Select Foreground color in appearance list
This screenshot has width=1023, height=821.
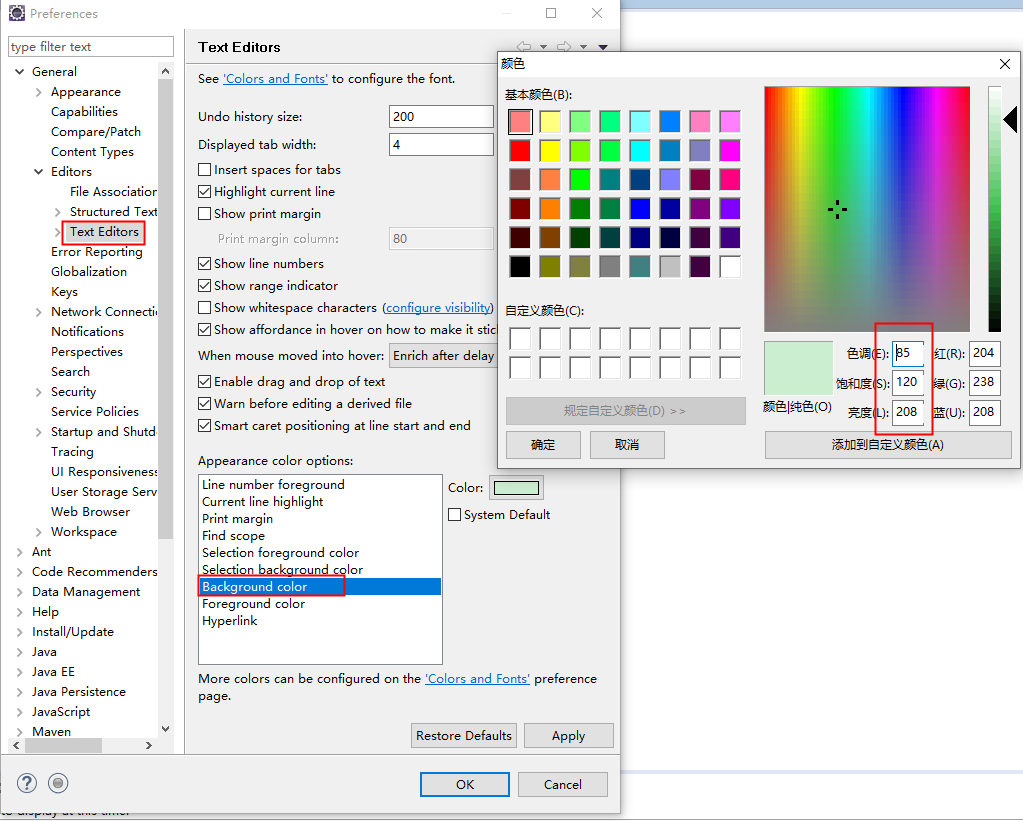(x=253, y=604)
